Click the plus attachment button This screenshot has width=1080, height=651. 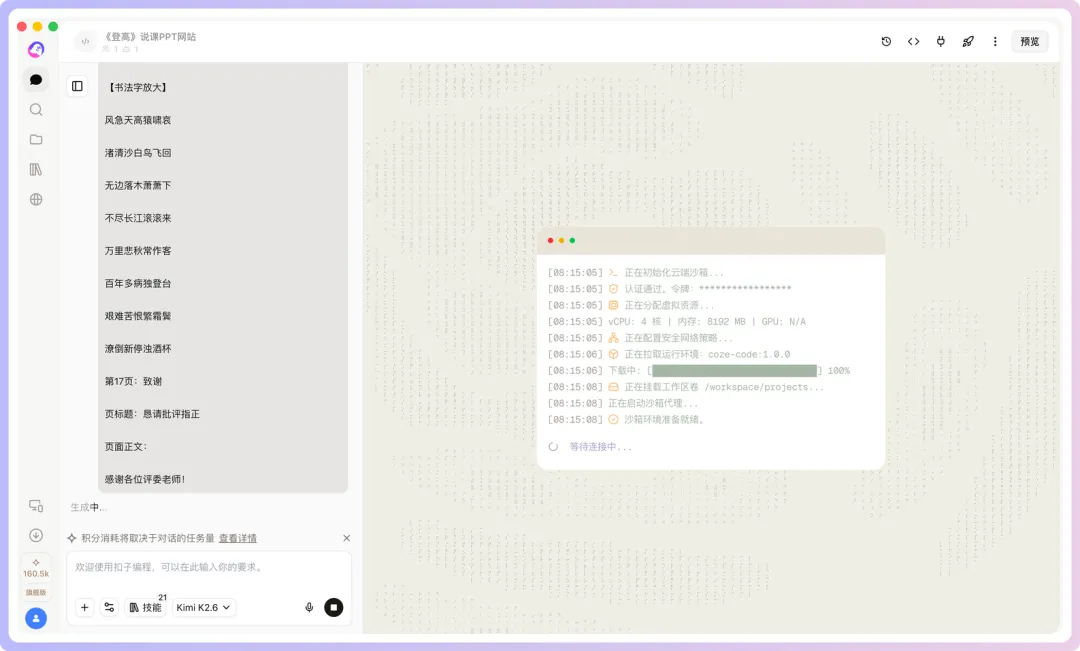point(84,607)
